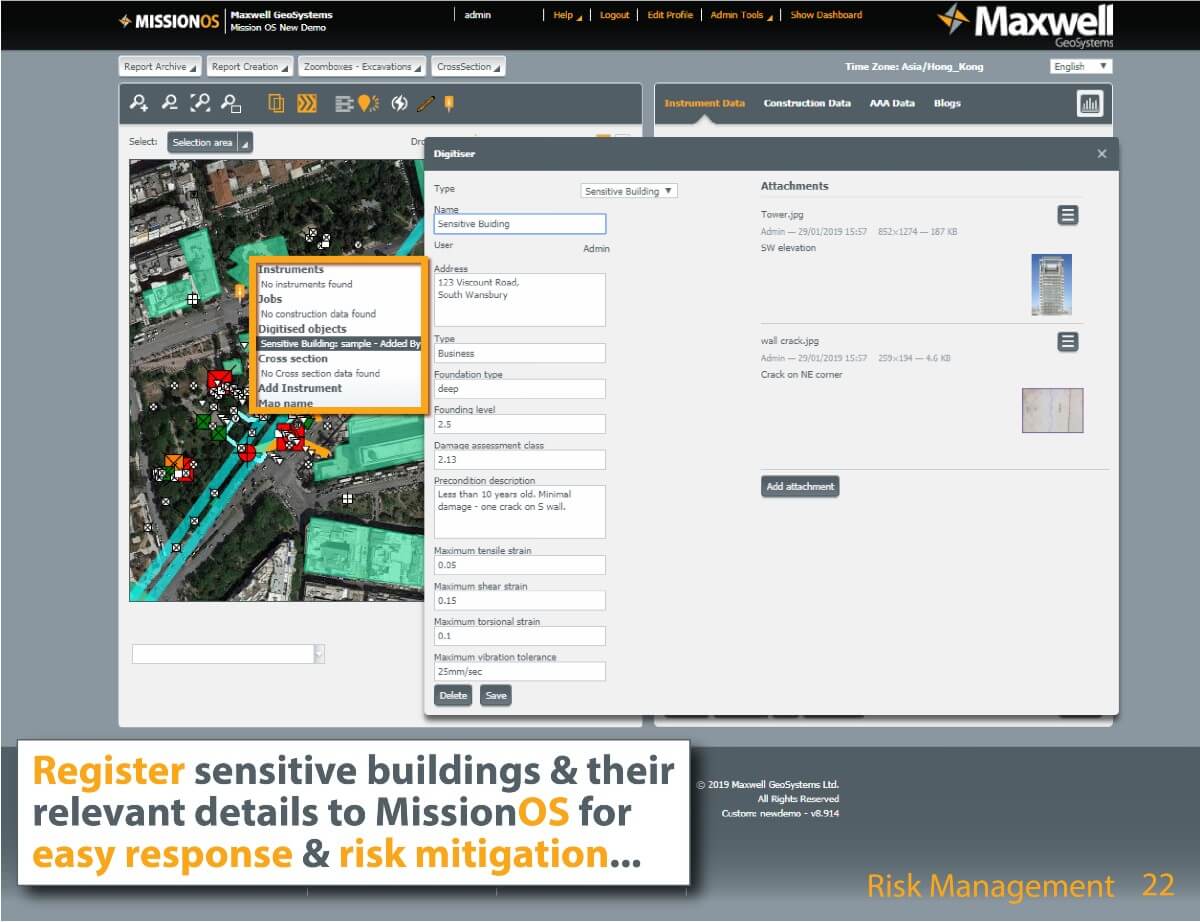Image resolution: width=1200 pixels, height=922 pixels.
Task: Click the Precondition description text area
Action: 520,512
